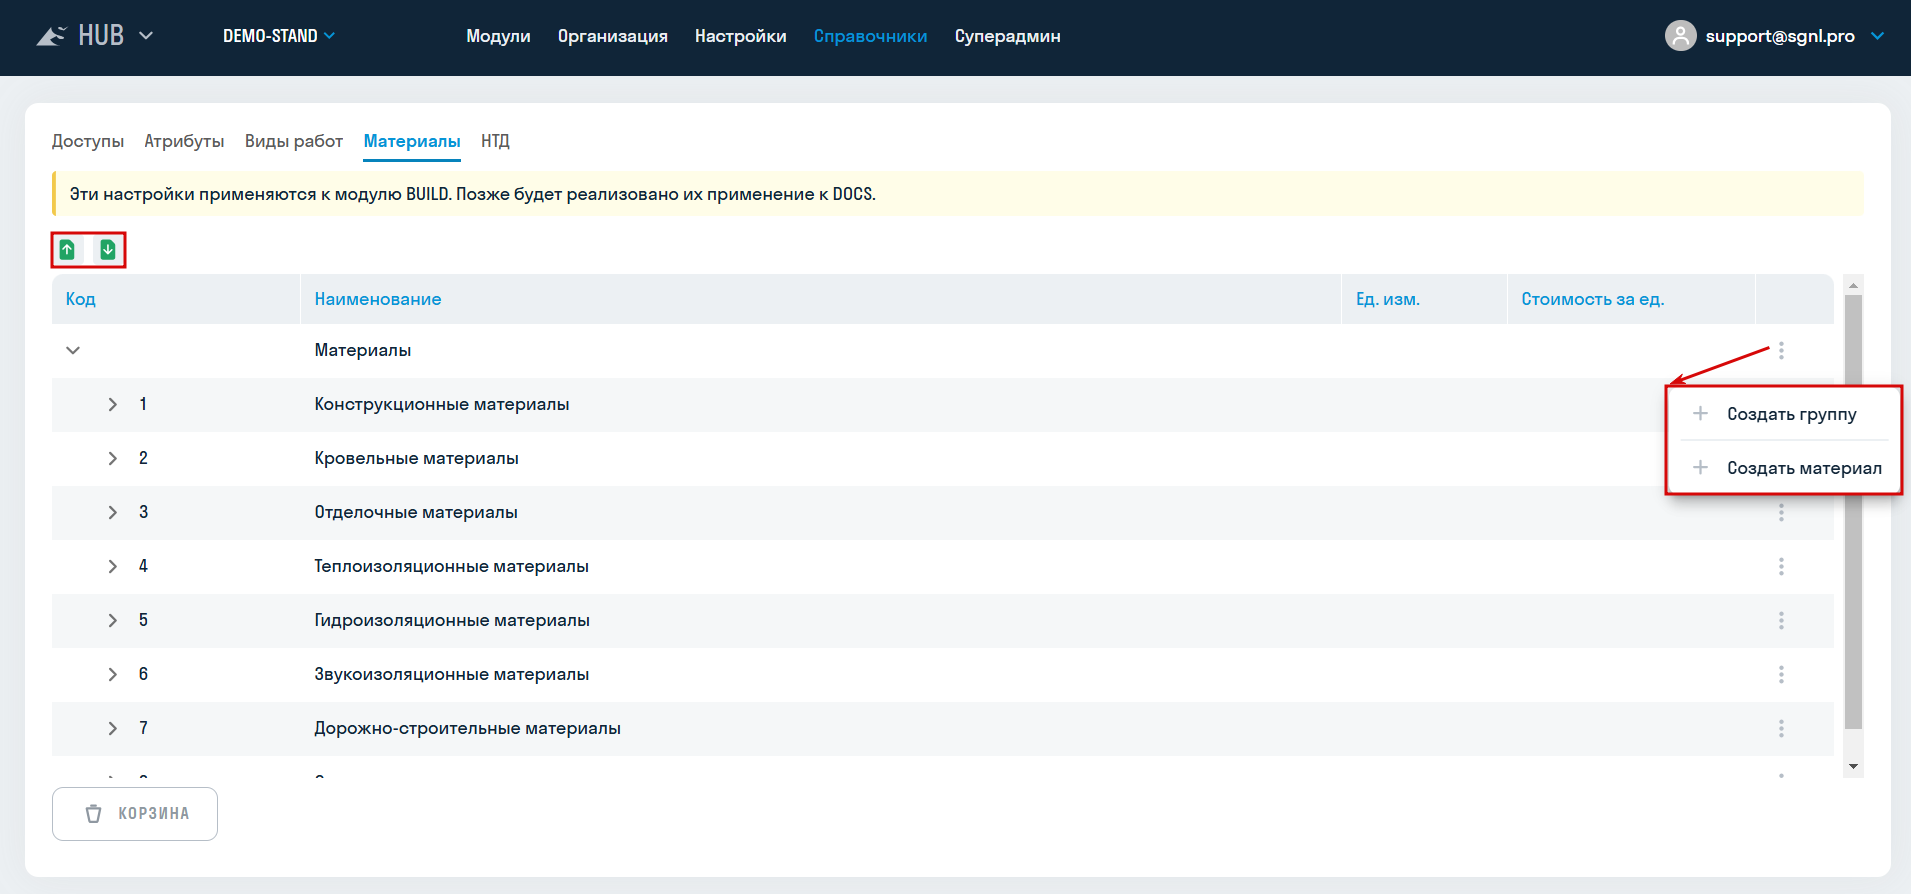Switch to the Виды работ tab
Image resolution: width=1911 pixels, height=894 pixels.
(x=294, y=141)
